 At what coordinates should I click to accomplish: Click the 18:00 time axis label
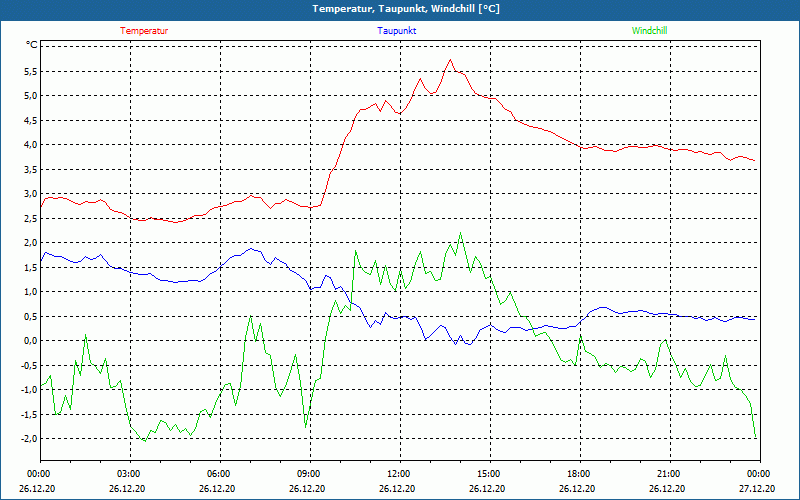[x=580, y=474]
